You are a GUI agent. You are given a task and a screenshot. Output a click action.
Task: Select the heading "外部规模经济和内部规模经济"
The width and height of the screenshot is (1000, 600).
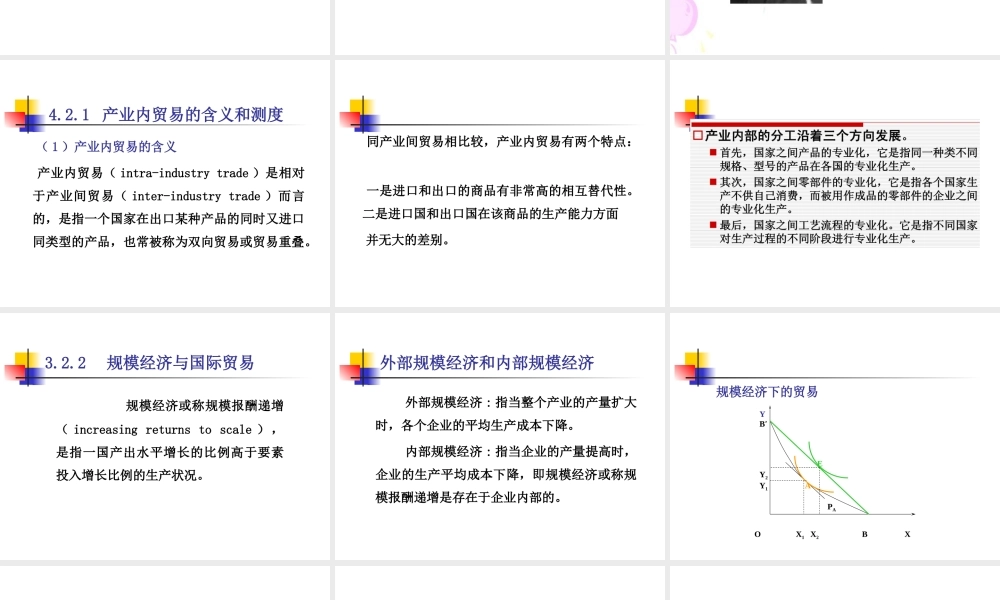click(x=485, y=362)
